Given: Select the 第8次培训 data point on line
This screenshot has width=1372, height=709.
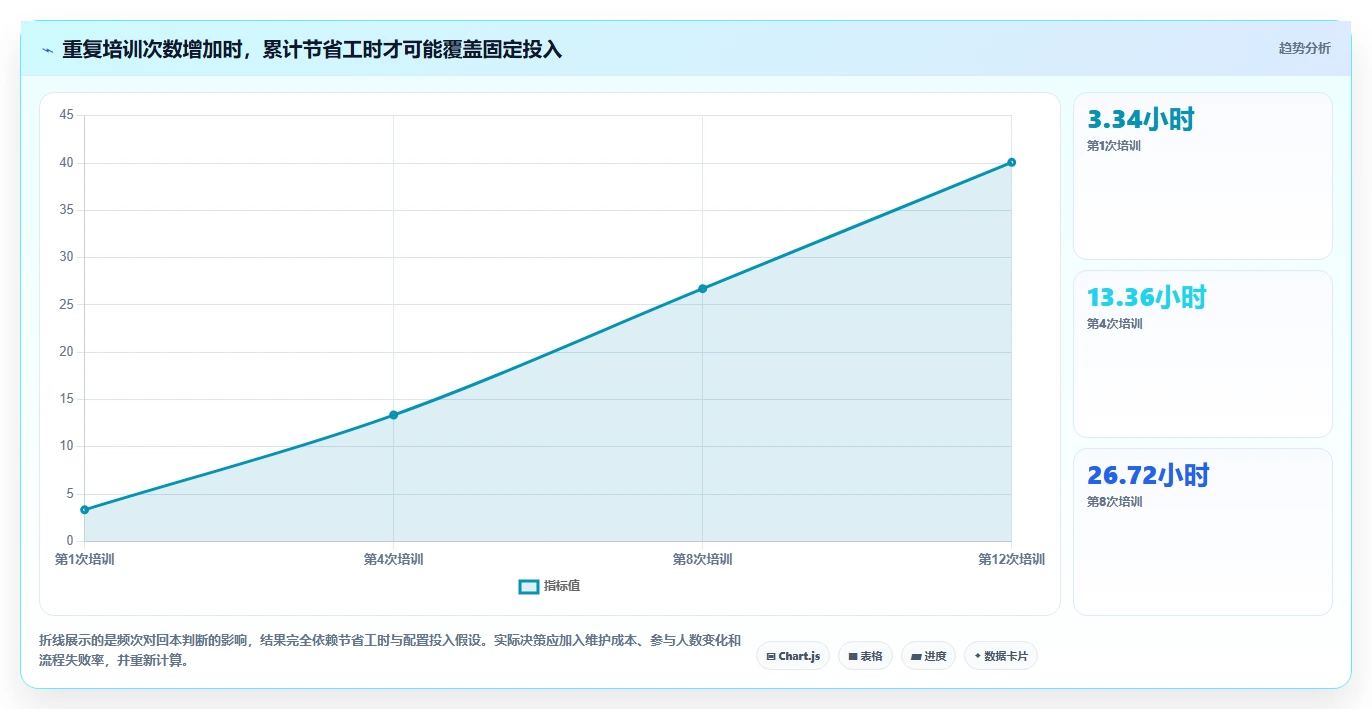Looking at the screenshot, I should click(x=702, y=289).
